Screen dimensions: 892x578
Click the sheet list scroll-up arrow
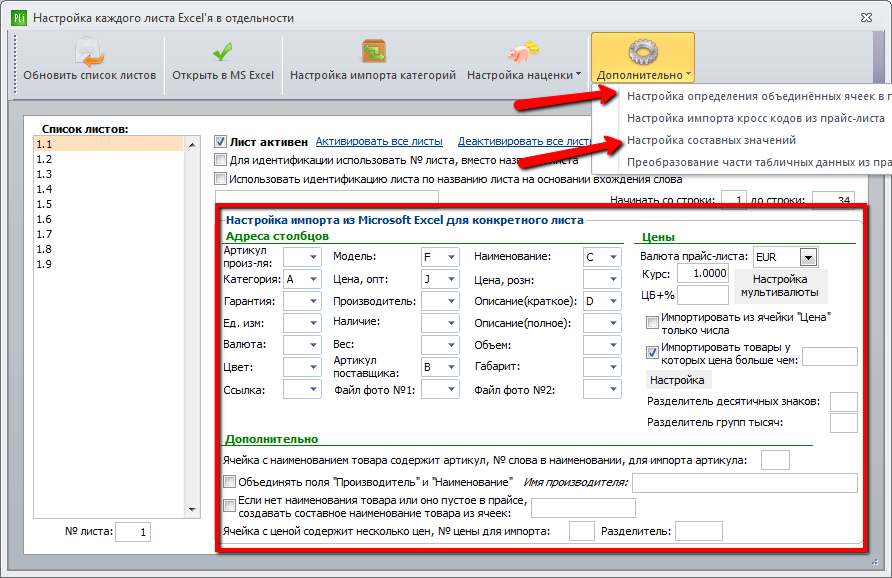tap(192, 144)
